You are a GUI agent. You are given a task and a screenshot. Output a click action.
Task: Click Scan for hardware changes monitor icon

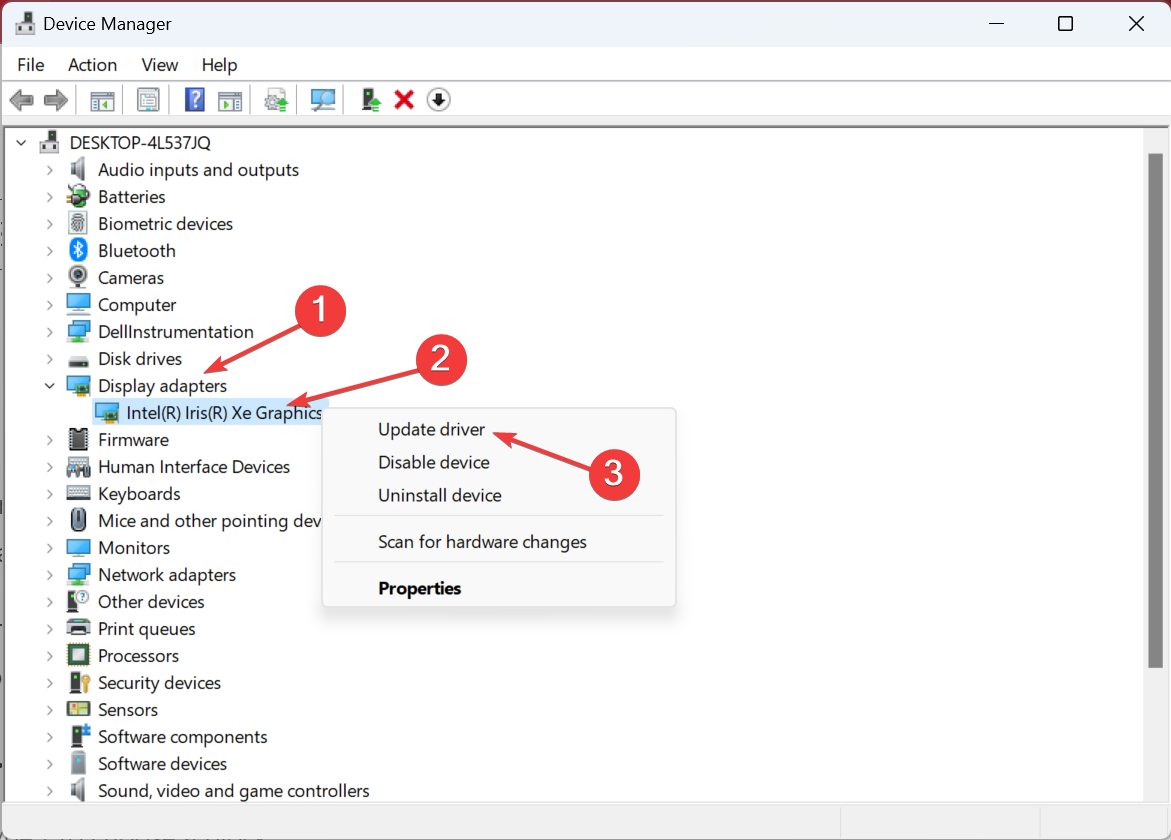pyautogui.click(x=323, y=100)
